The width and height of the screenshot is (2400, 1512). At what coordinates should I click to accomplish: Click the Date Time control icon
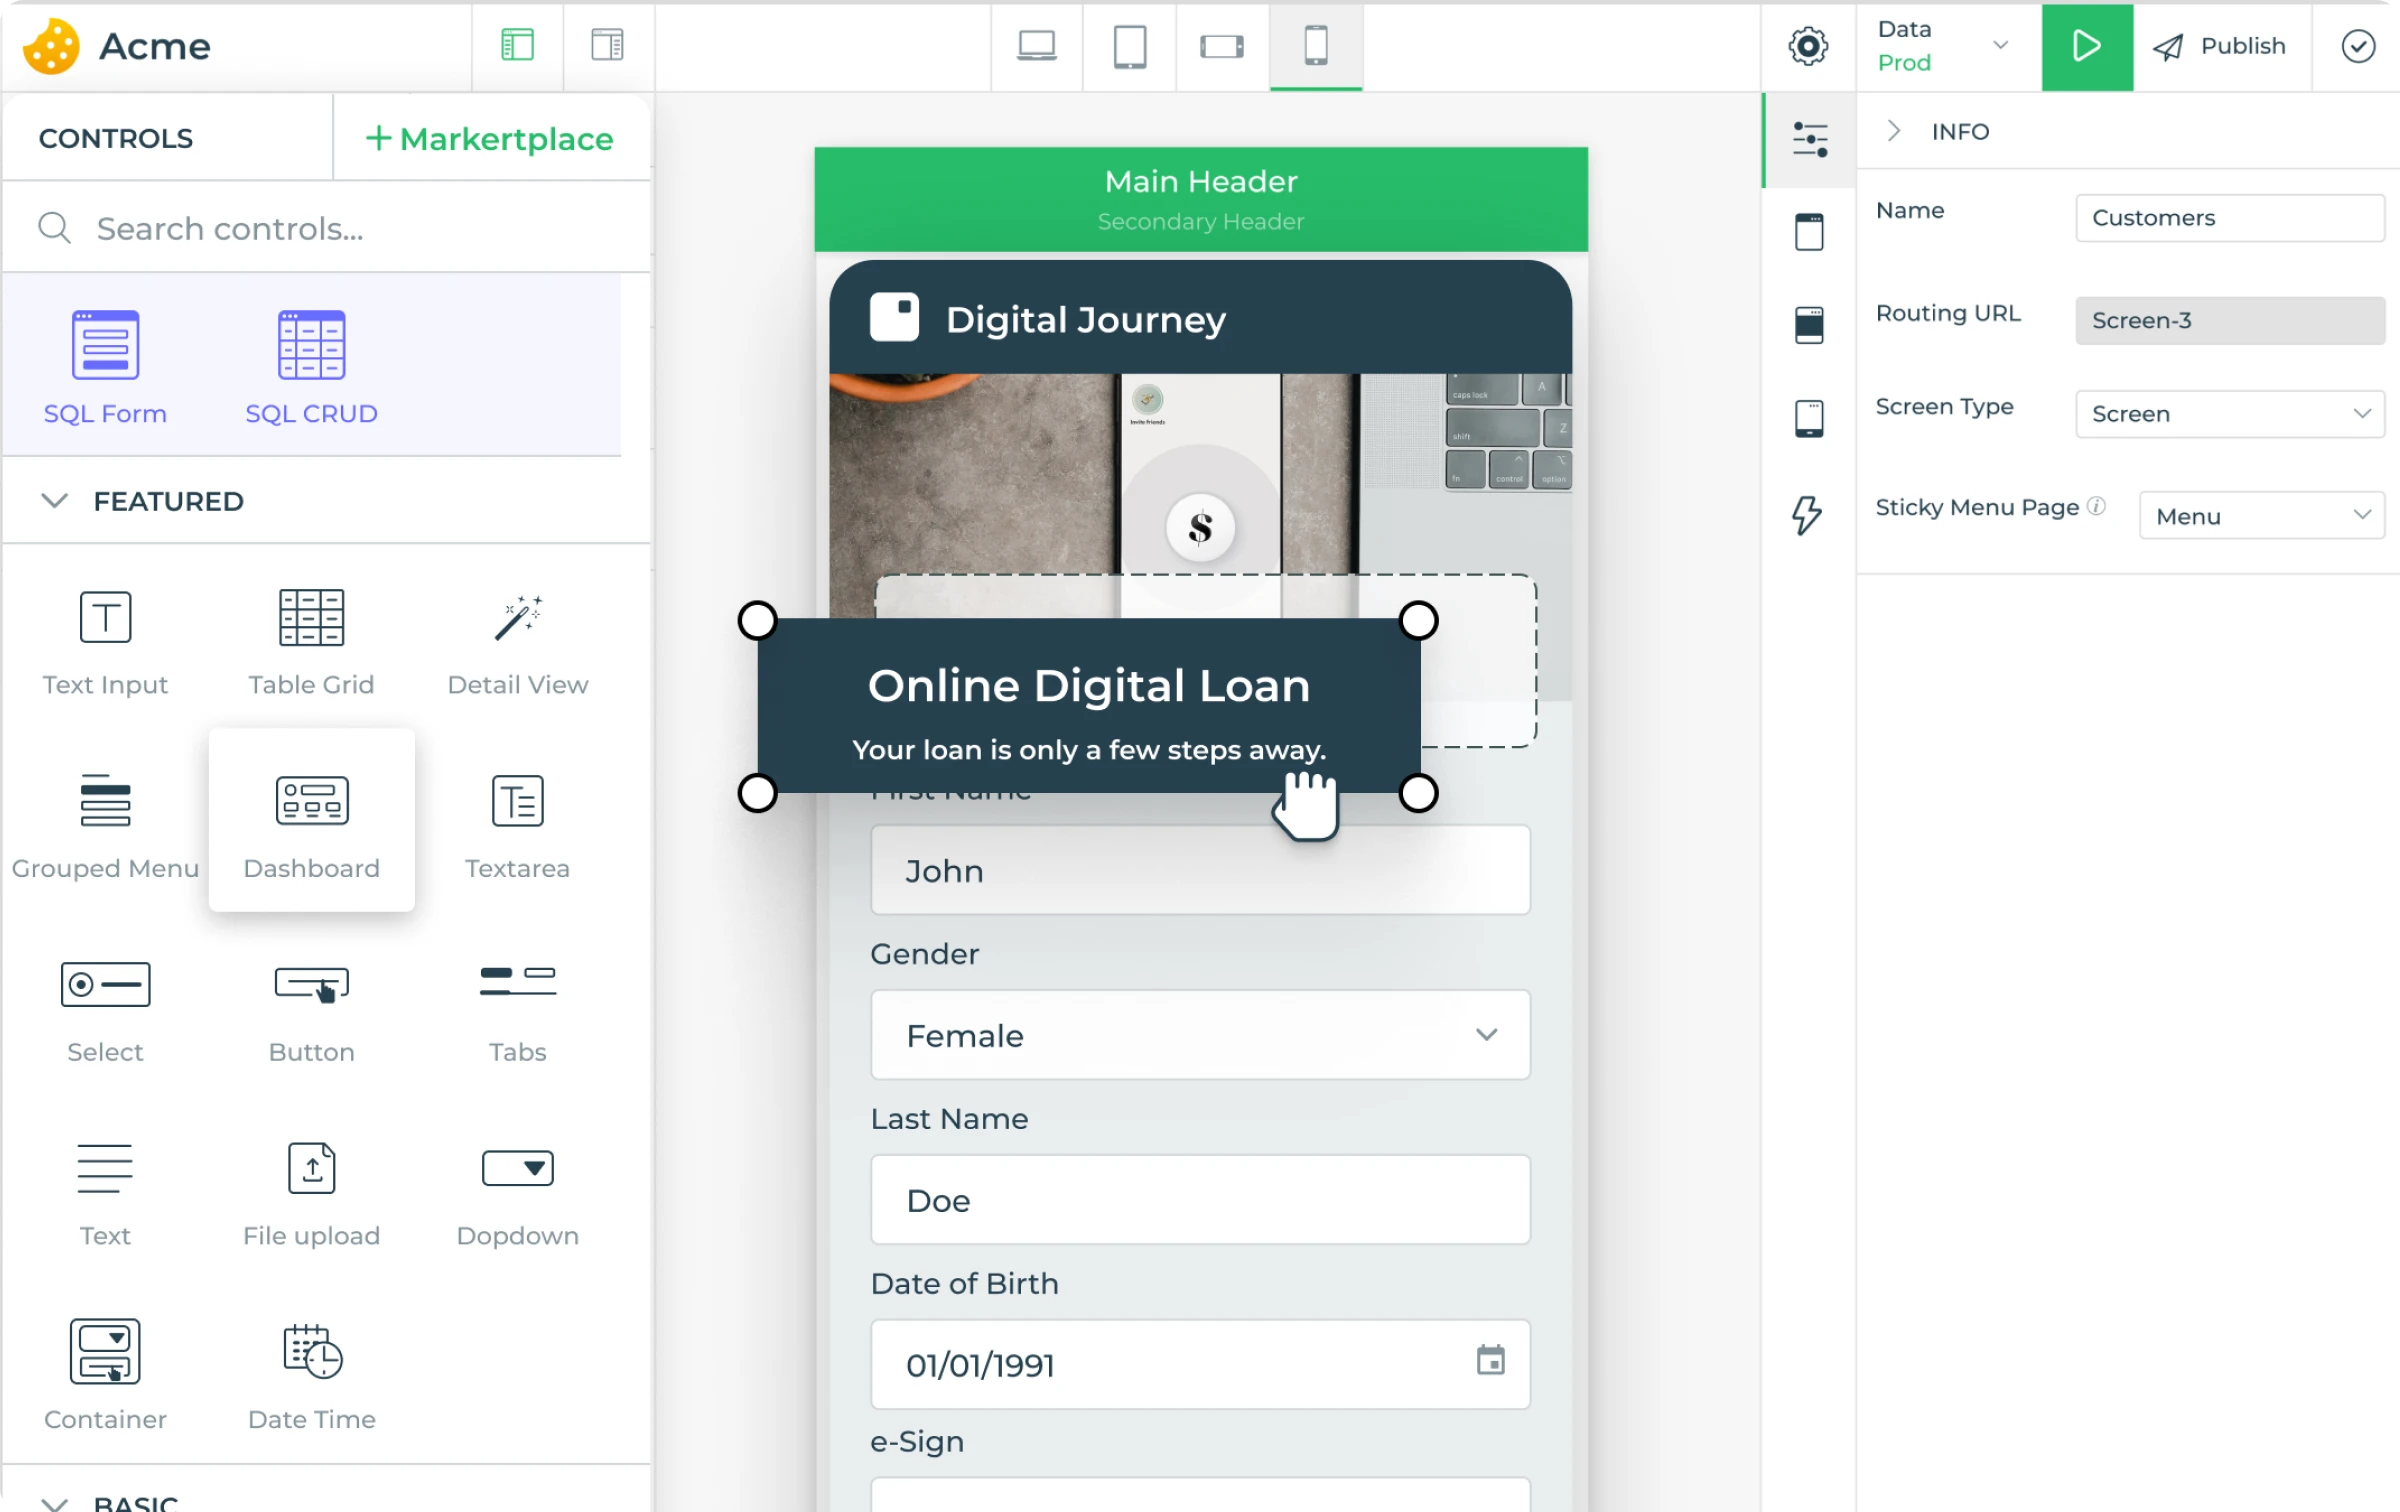[x=312, y=1352]
